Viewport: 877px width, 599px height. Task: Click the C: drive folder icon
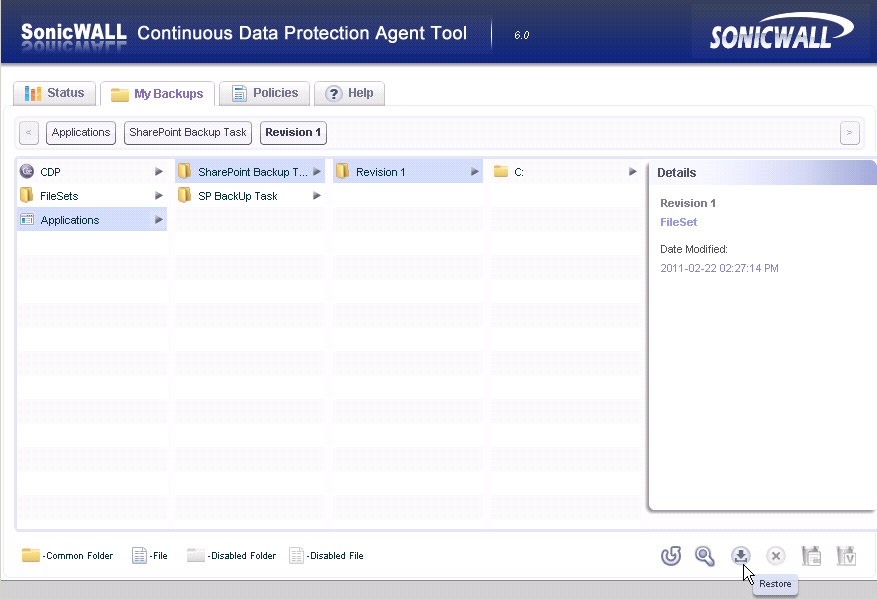coord(501,171)
